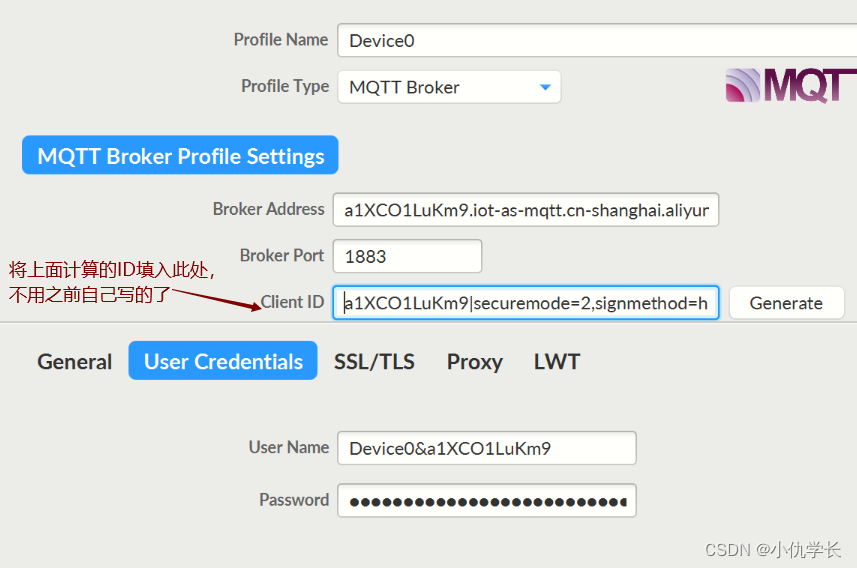Click the Client ID label
Image resolution: width=857 pixels, height=568 pixels.
point(292,302)
